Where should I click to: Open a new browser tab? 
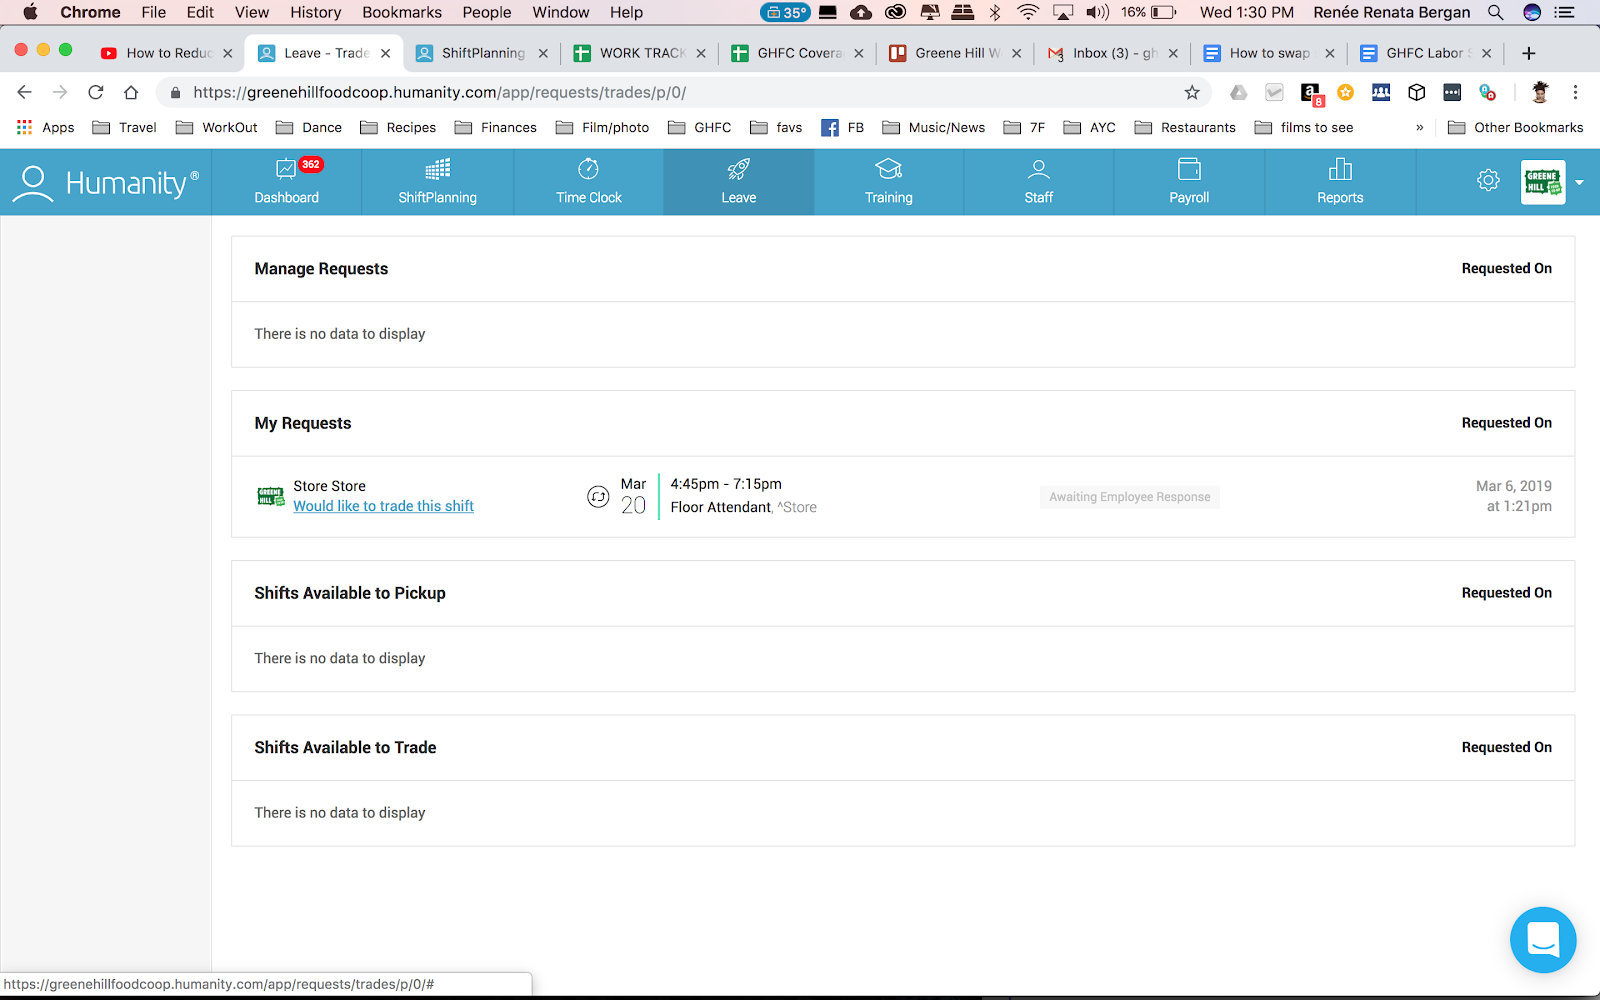pyautogui.click(x=1528, y=53)
